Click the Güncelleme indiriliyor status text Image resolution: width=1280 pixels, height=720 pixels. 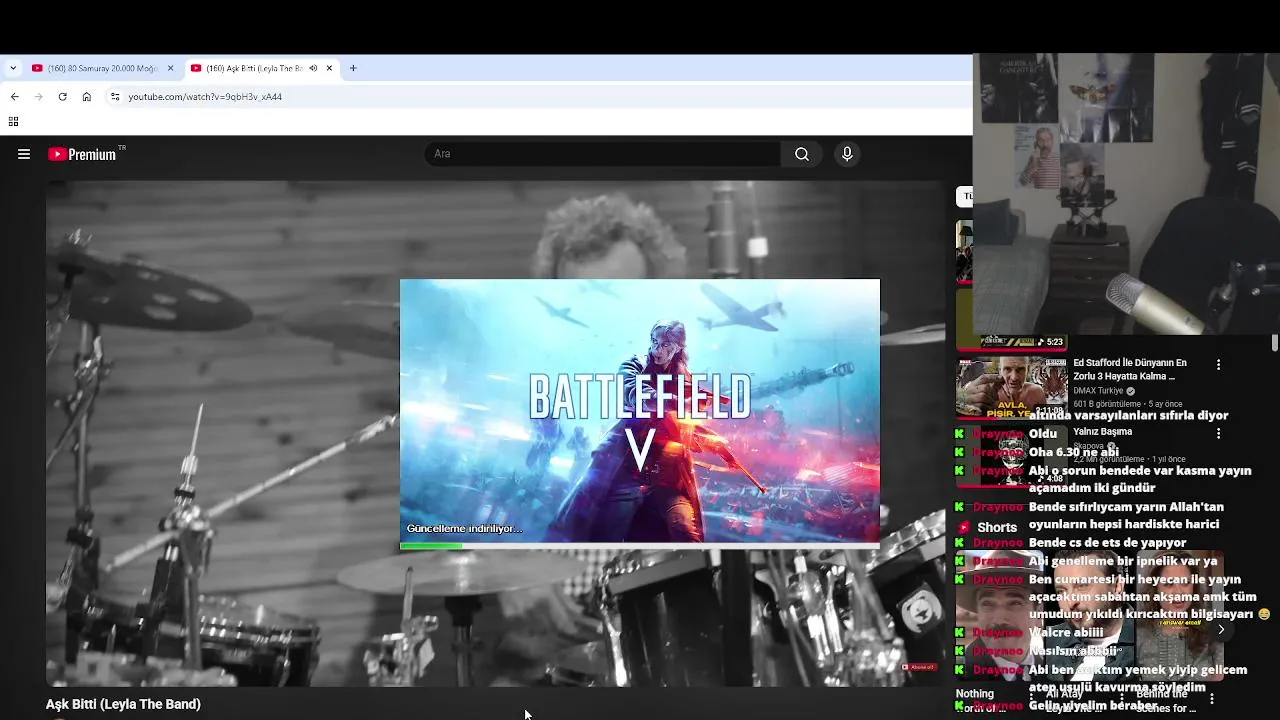(464, 528)
